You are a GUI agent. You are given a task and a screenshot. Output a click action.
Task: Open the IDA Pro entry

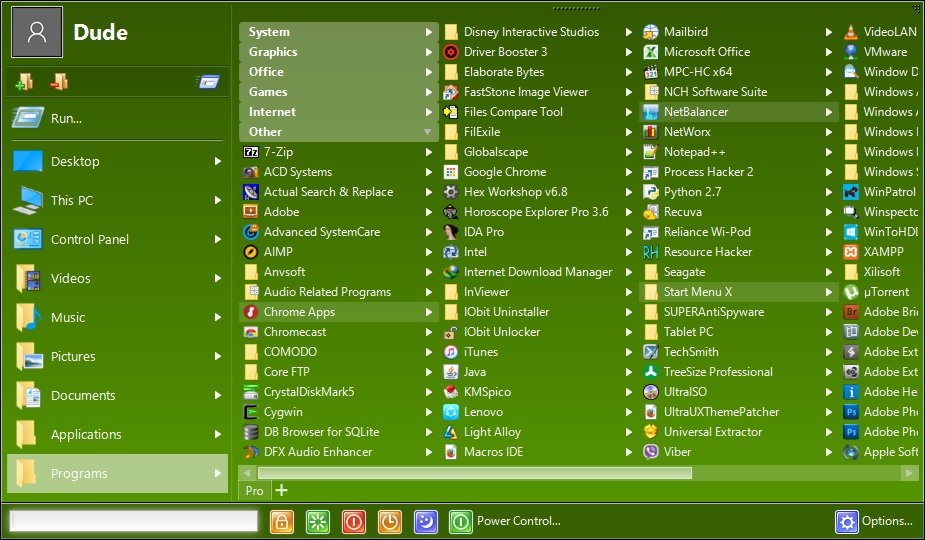539,232
